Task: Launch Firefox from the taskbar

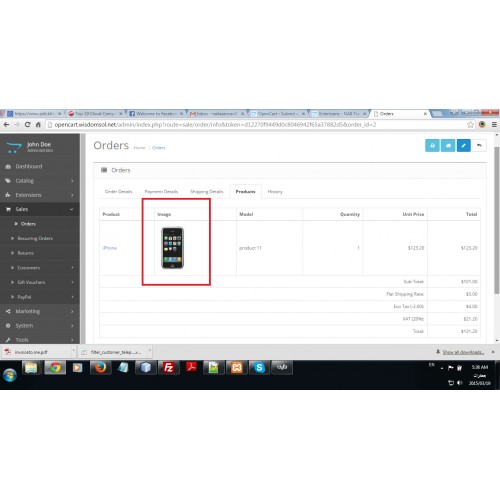Action: click(100, 367)
